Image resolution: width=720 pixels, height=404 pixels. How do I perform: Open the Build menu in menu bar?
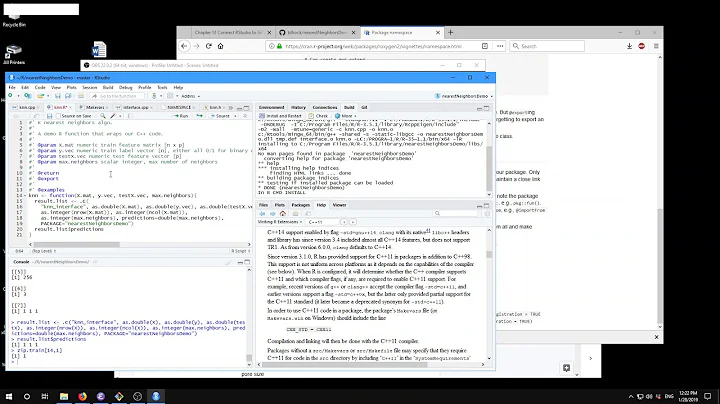click(108, 87)
